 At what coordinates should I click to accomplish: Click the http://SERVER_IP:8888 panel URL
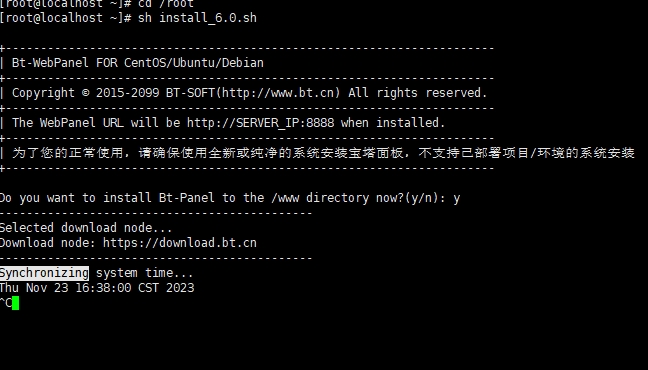click(x=260, y=123)
